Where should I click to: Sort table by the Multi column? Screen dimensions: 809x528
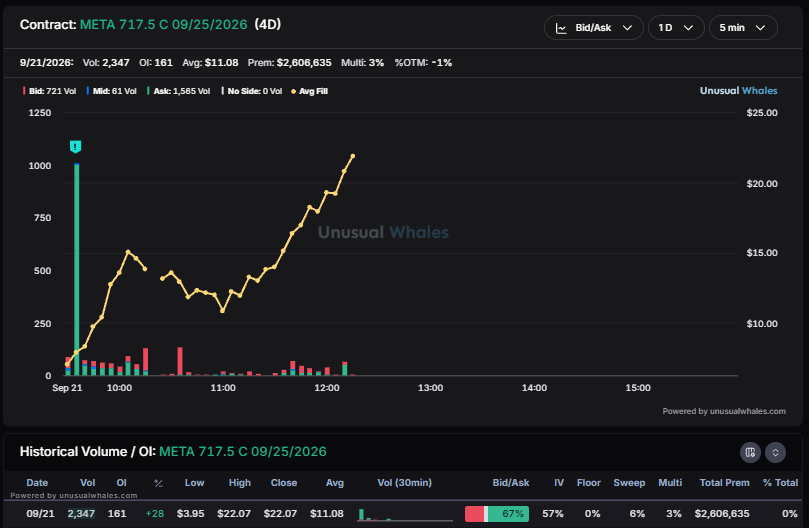click(670, 483)
